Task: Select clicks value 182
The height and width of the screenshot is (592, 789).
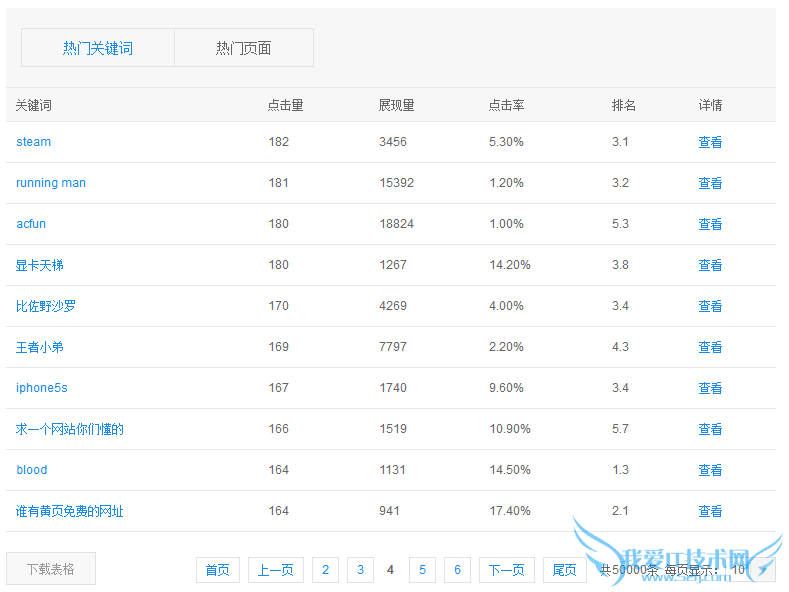Action: coord(279,142)
